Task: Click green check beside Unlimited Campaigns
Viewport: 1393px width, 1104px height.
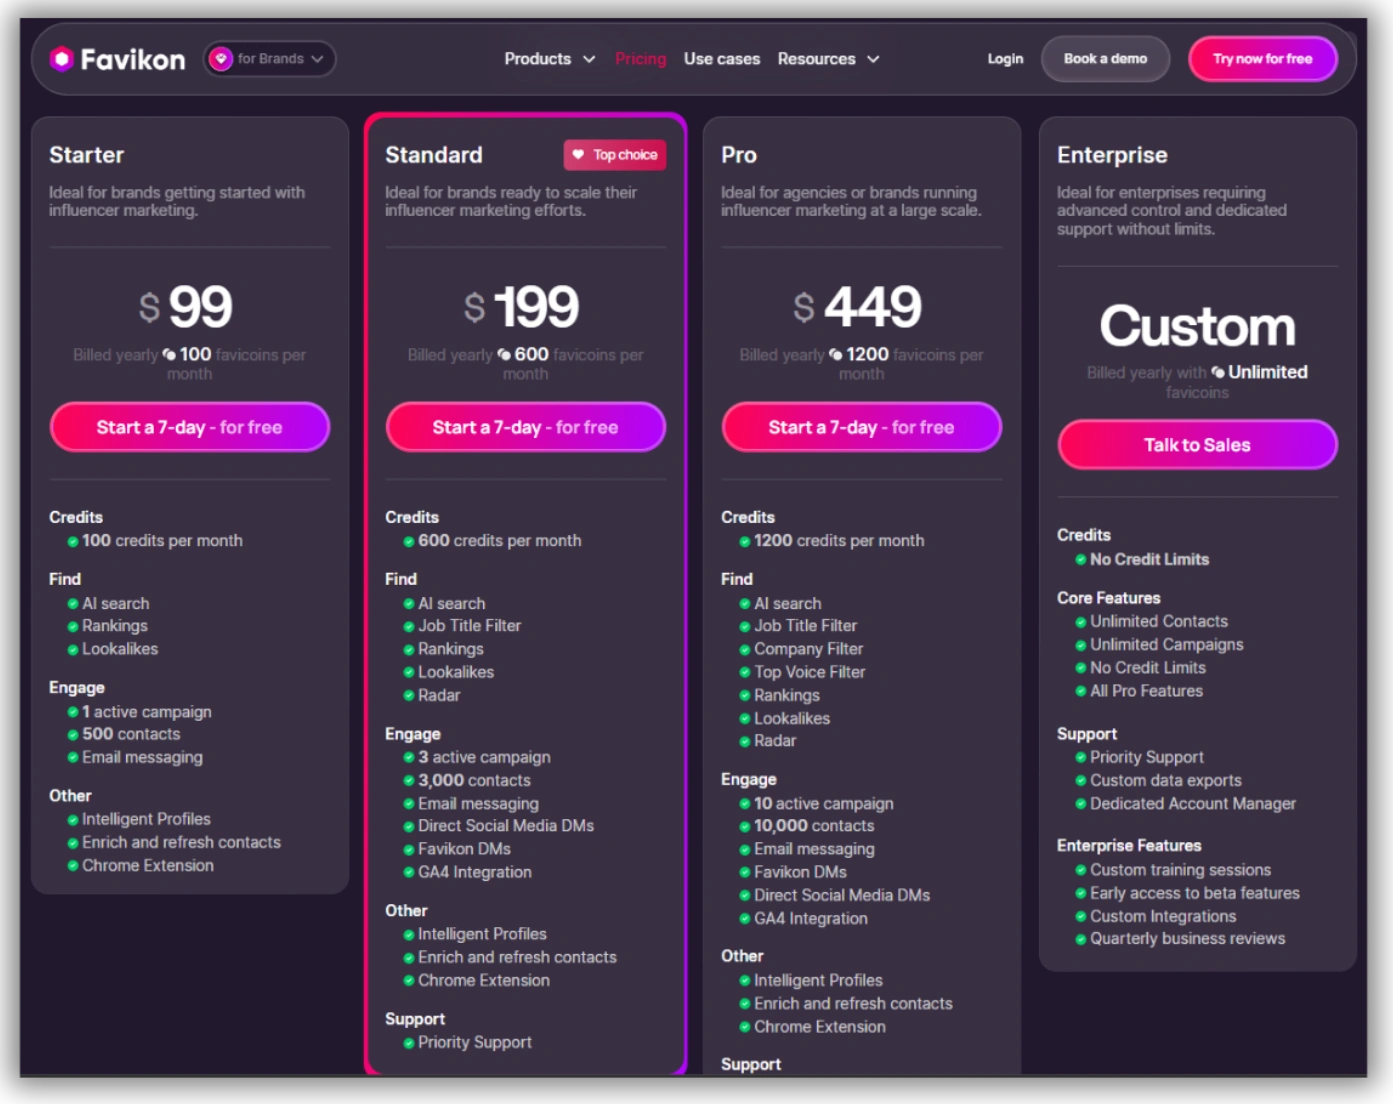Action: pyautogui.click(x=1081, y=645)
